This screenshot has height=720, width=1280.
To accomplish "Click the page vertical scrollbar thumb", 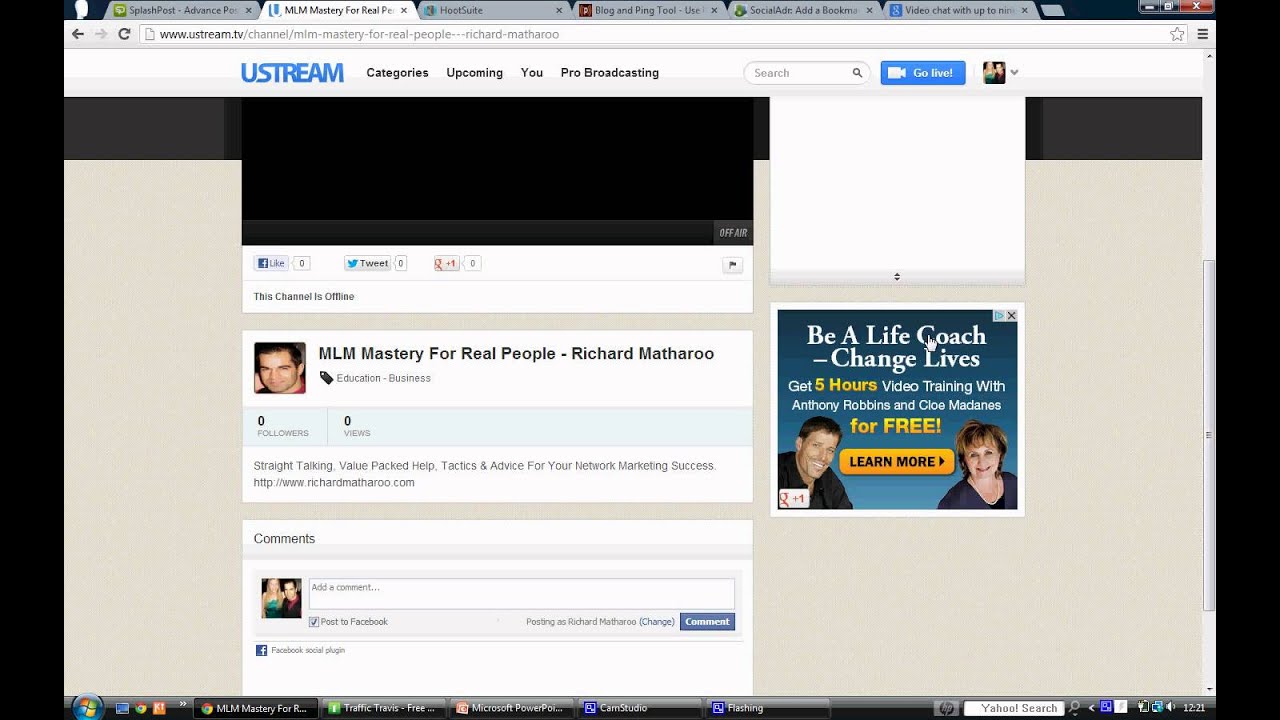I will pyautogui.click(x=1209, y=435).
